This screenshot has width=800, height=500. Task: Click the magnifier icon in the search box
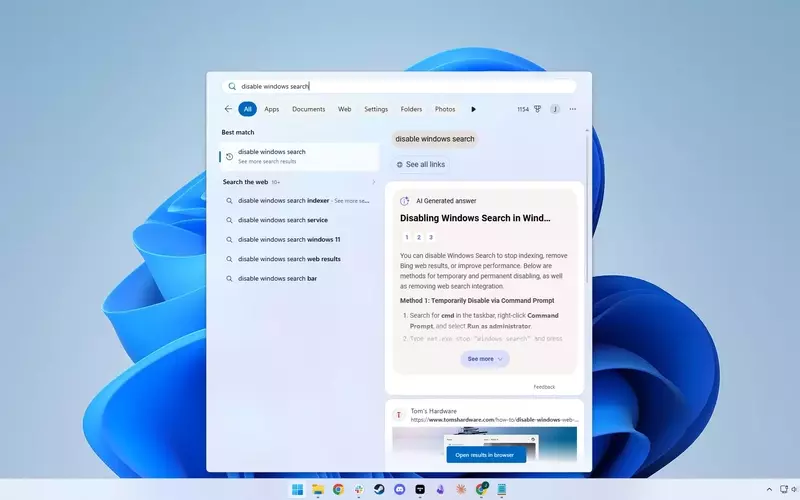coord(232,86)
